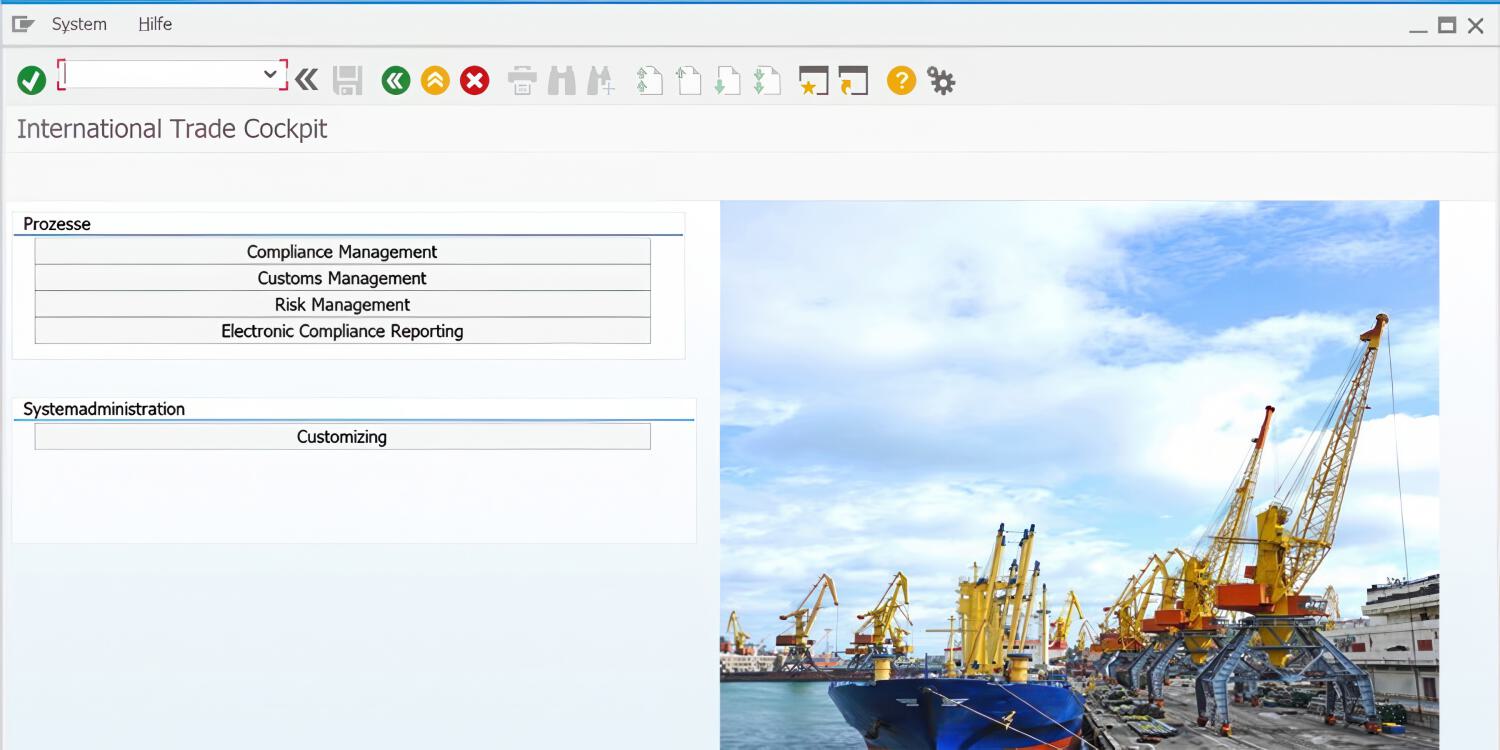Click the Create New Session window icon
This screenshot has height=750, width=1500.
[813, 80]
